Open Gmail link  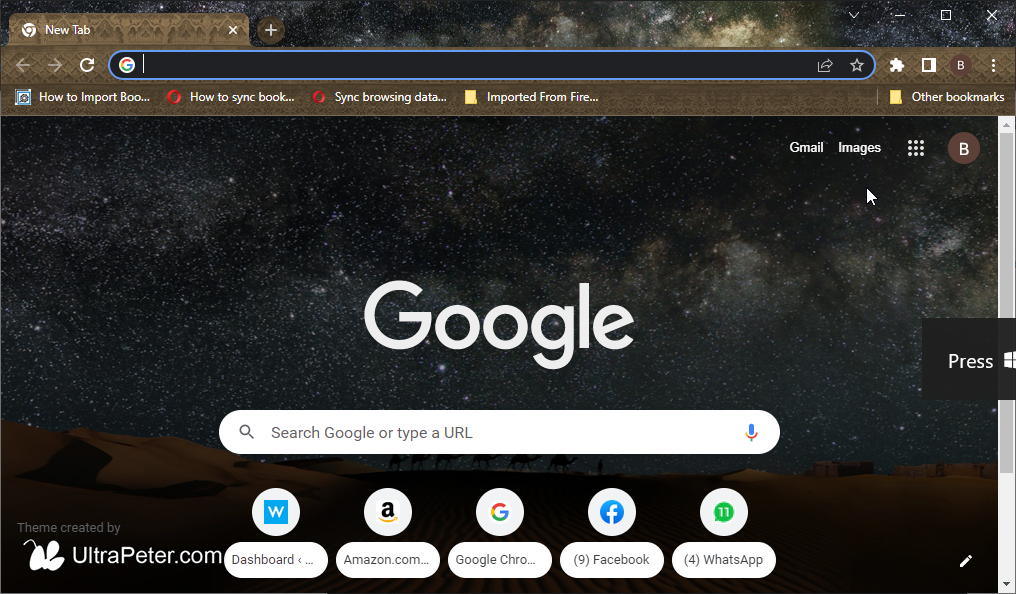tap(806, 148)
